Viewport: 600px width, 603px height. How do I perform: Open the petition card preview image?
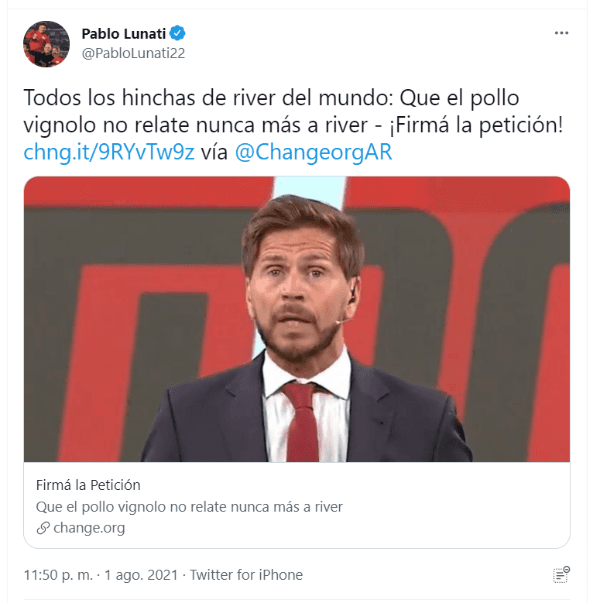click(297, 319)
